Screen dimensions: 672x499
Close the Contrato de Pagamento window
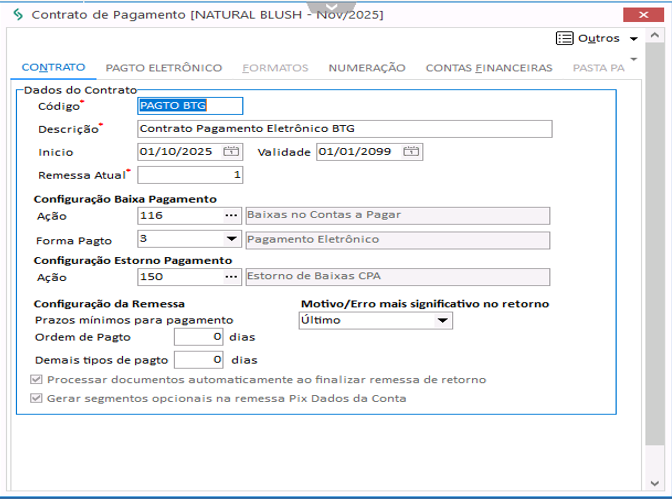click(643, 15)
